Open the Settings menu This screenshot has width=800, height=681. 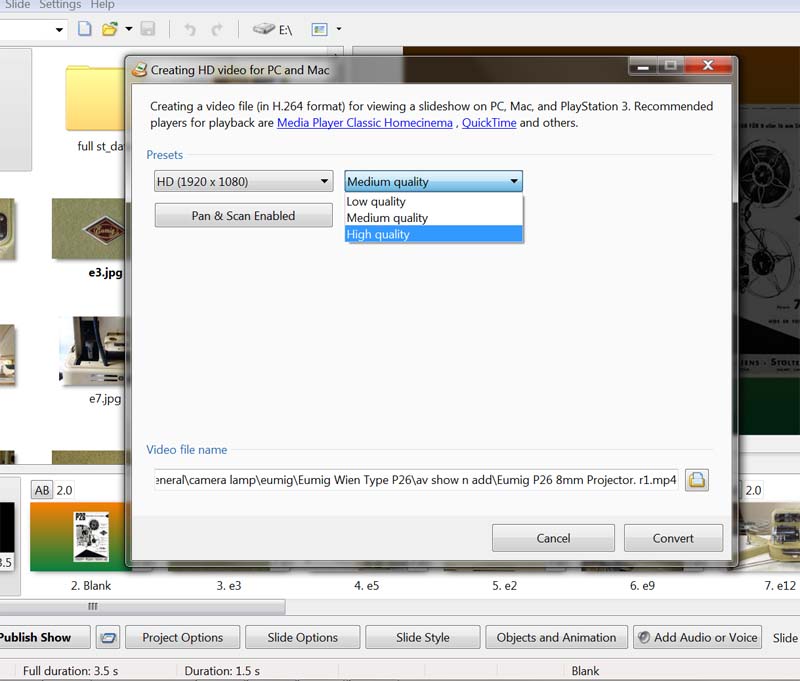point(60,5)
